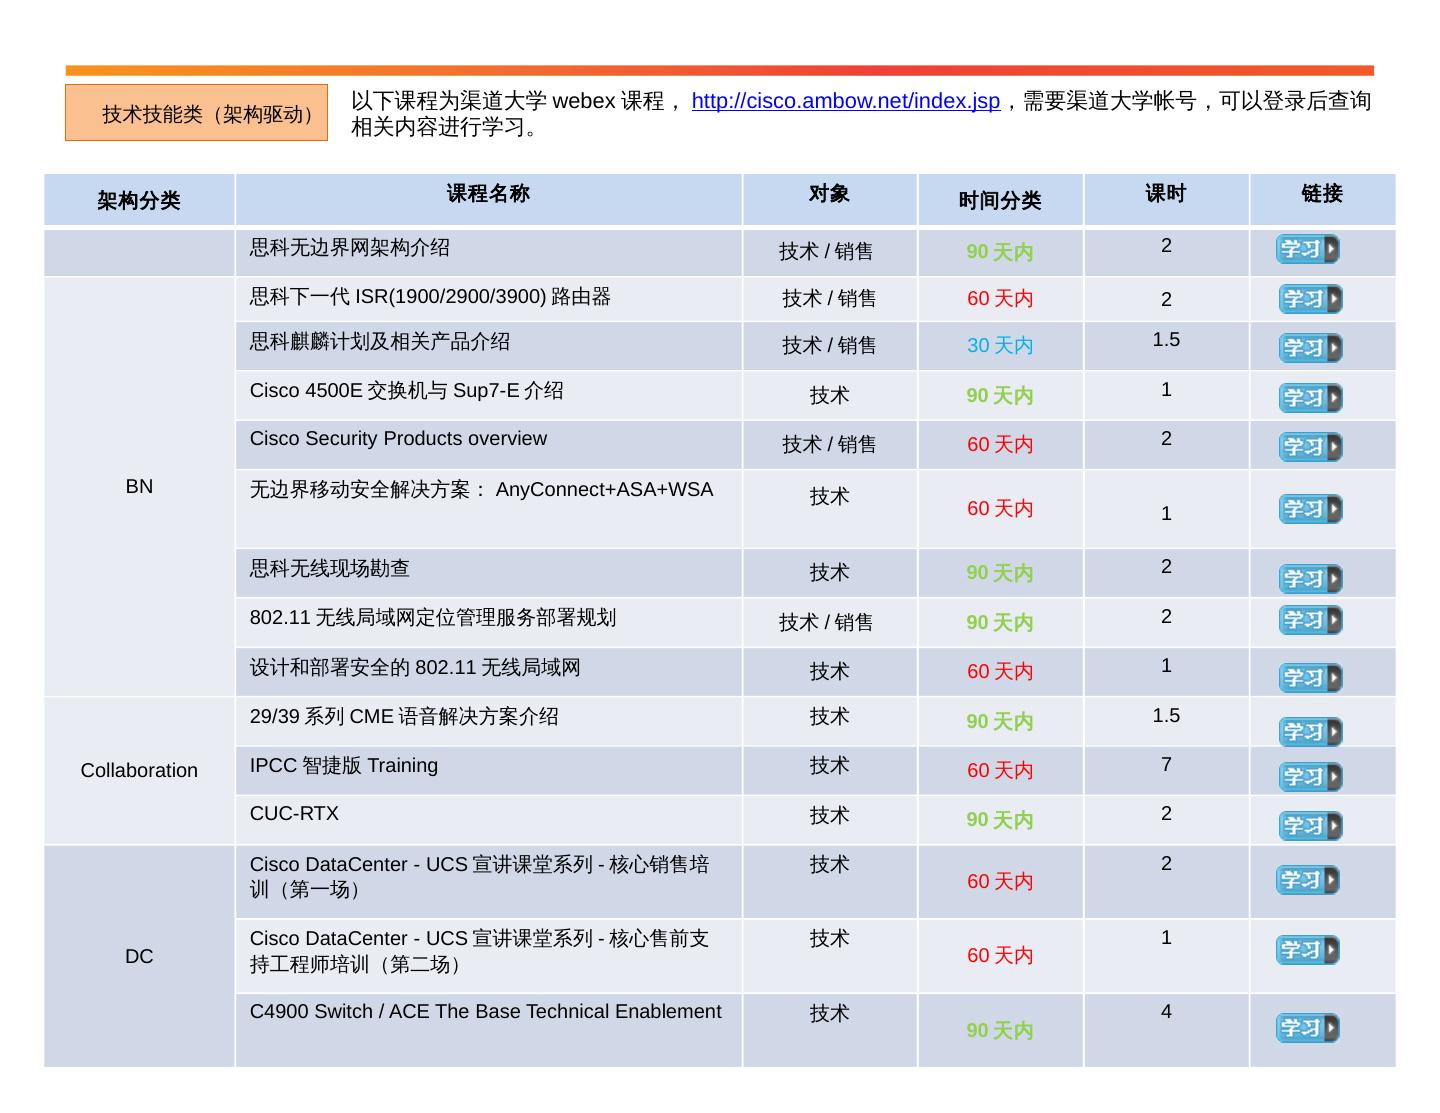Click course name 思科麒麟计划及相关产品介绍
The height and width of the screenshot is (1113, 1440).
coord(380,342)
